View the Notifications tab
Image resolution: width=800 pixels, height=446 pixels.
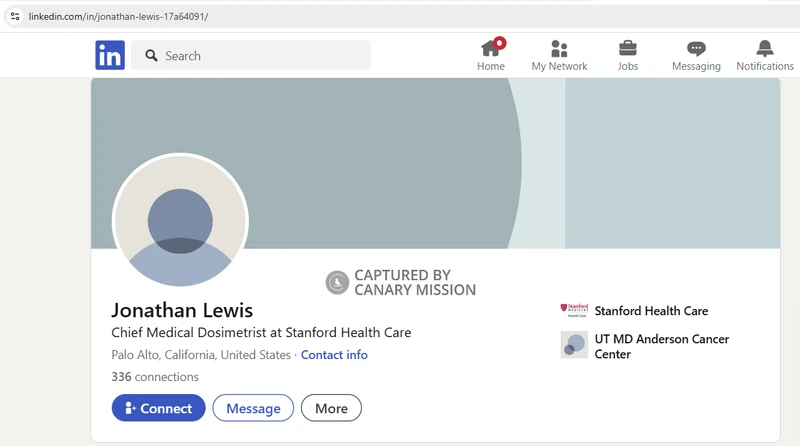coord(765,55)
